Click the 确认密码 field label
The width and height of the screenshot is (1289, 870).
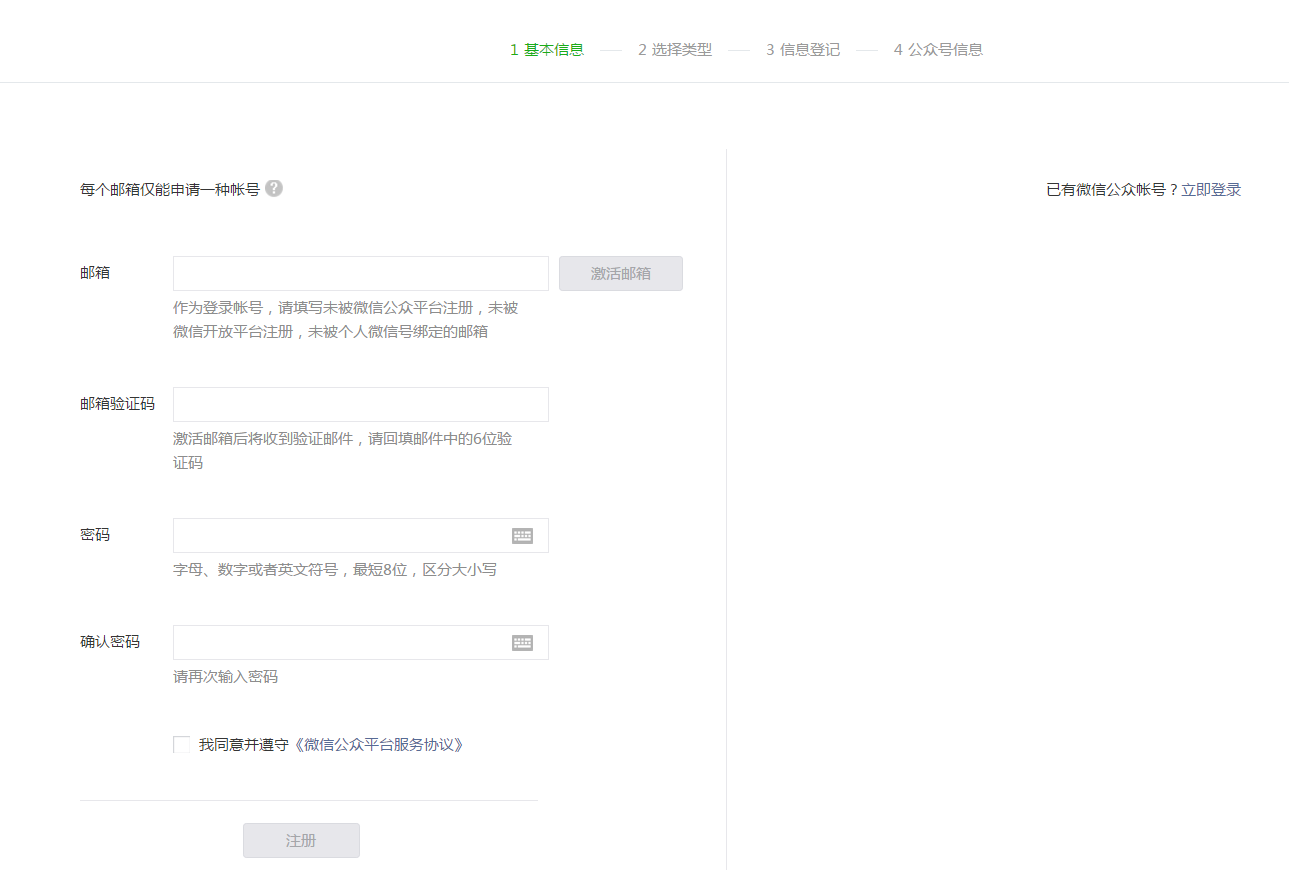[x=110, y=642]
